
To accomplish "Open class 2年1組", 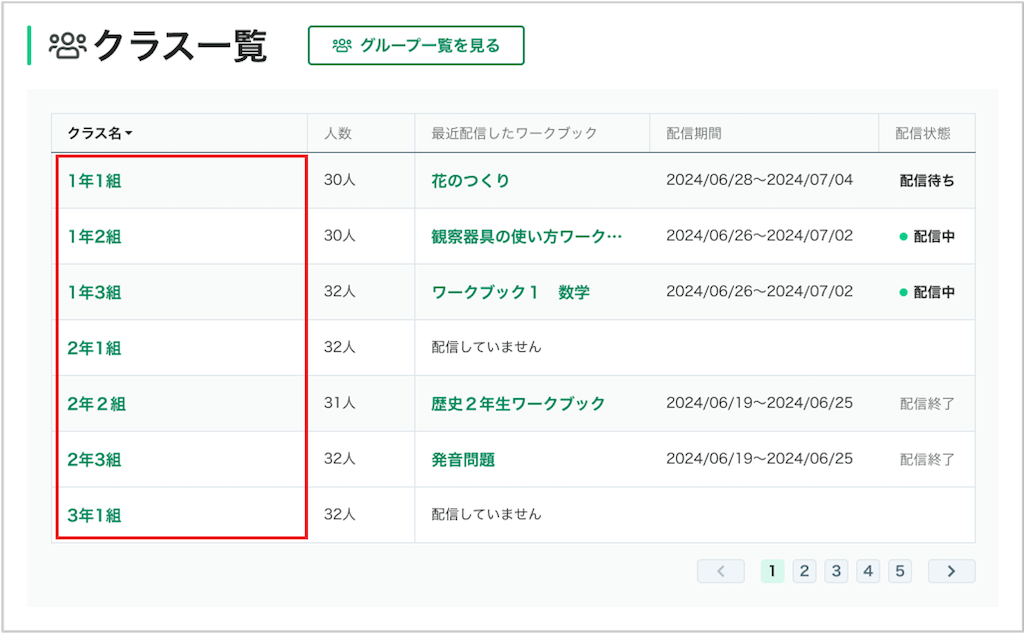I will pos(95,348).
